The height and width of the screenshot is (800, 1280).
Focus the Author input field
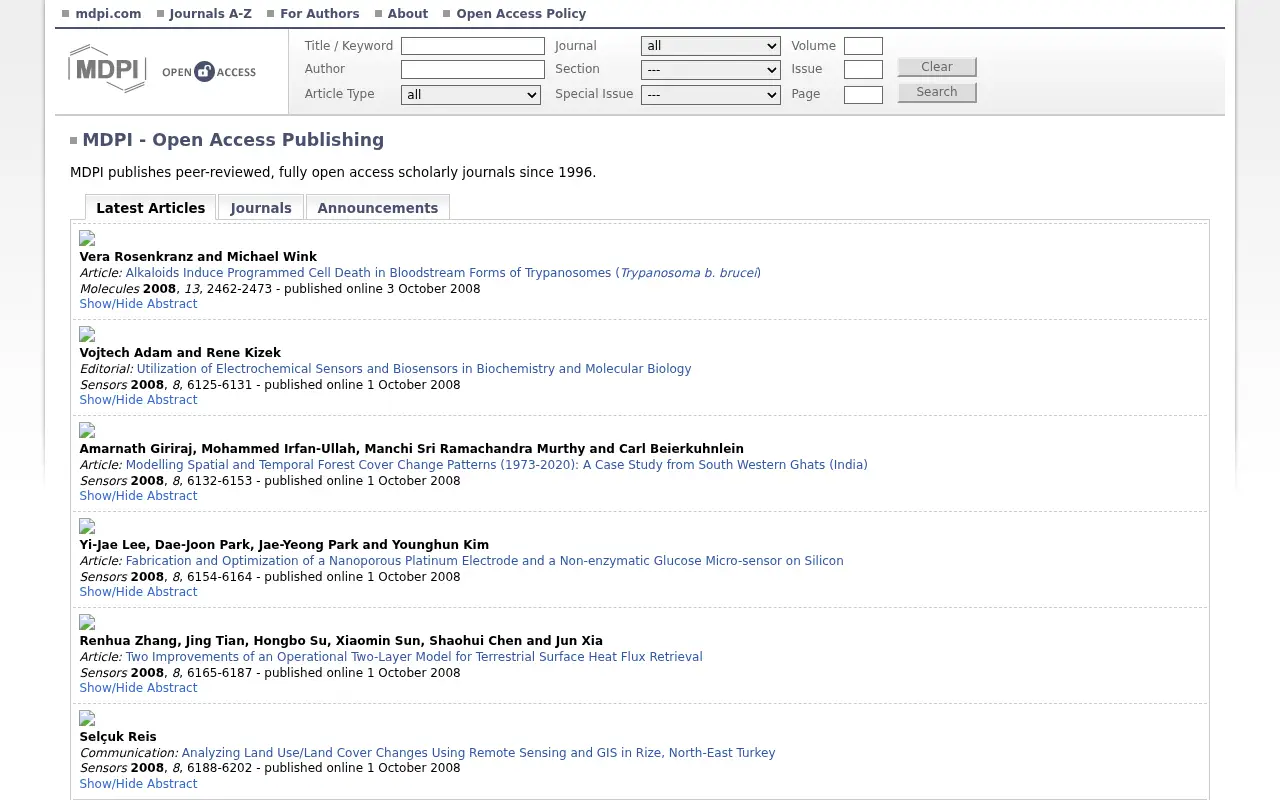473,69
